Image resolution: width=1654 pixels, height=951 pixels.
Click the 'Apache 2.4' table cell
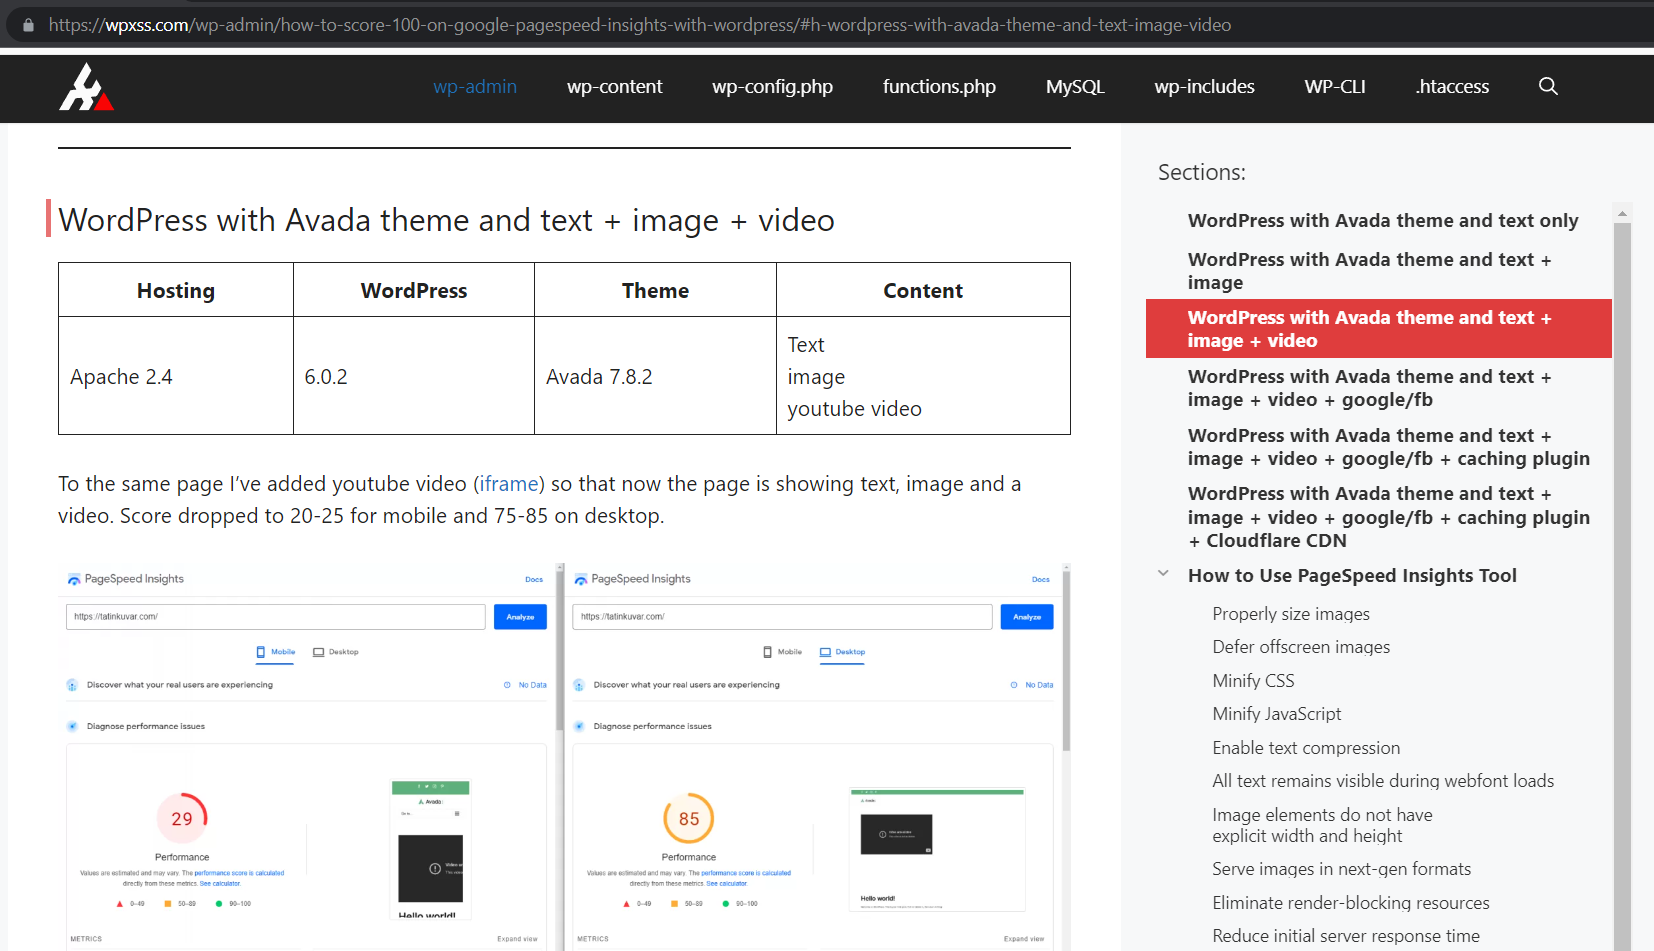click(x=176, y=376)
